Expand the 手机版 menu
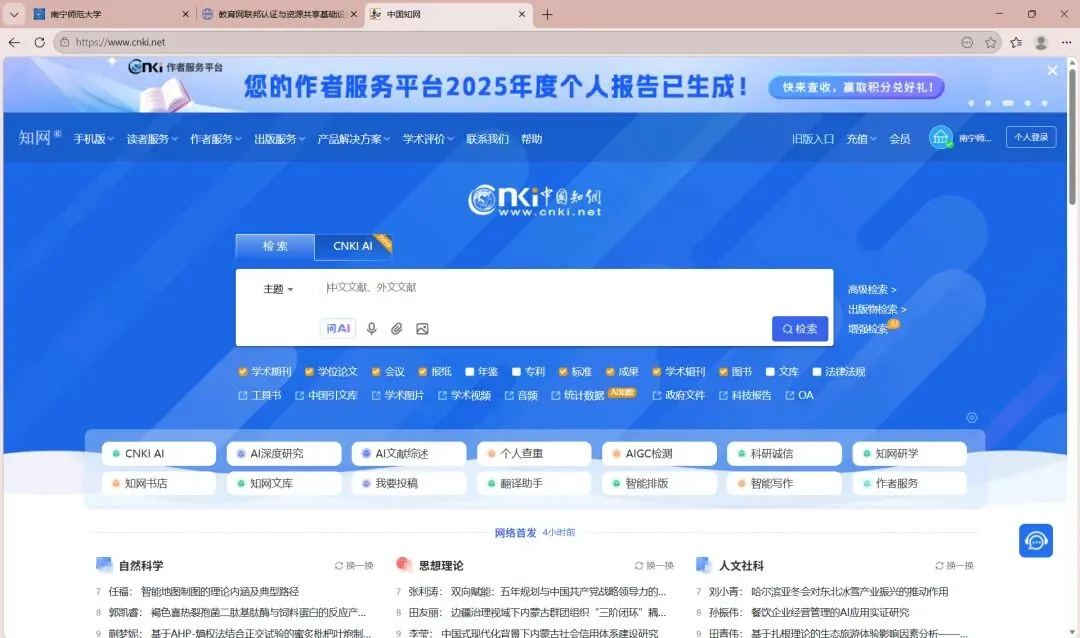Screen dimensions: 1080x638 94,139
